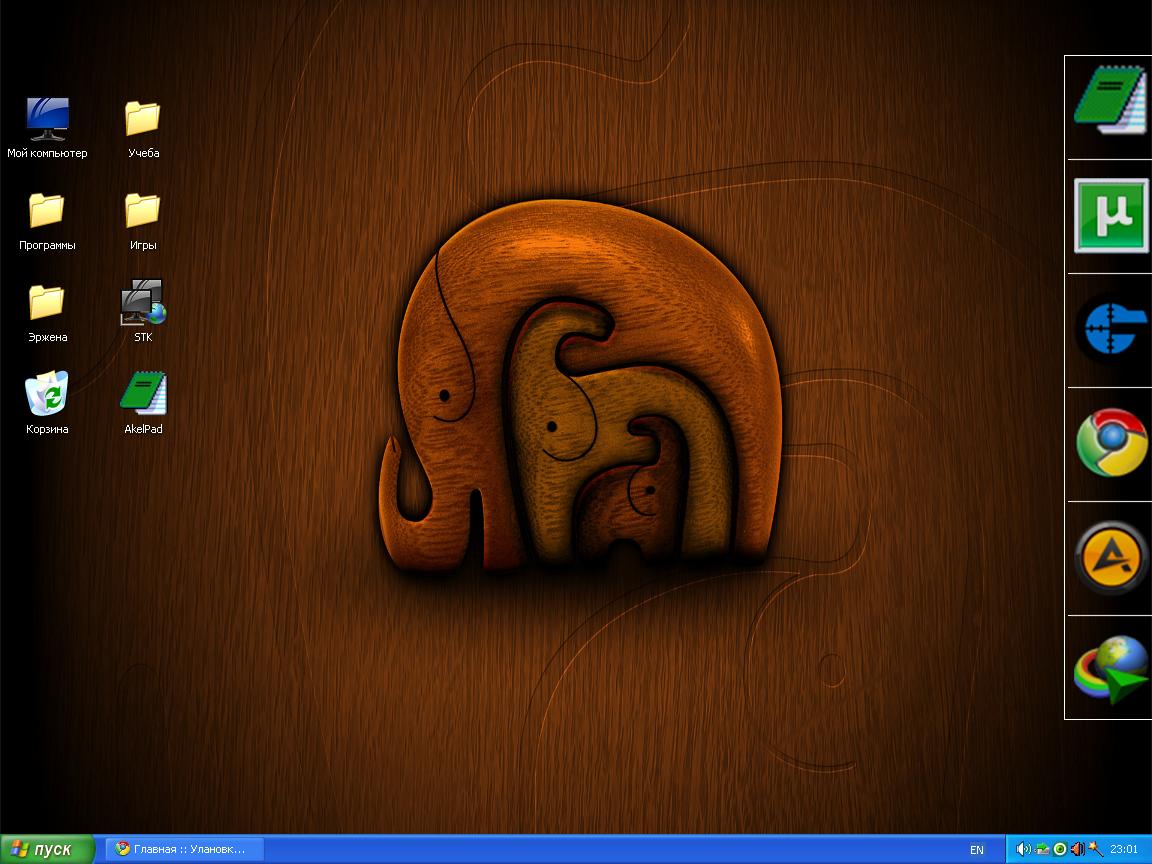1152x864 pixels.
Task: Open AkelPad from the right sidebar dock
Action: point(1110,100)
